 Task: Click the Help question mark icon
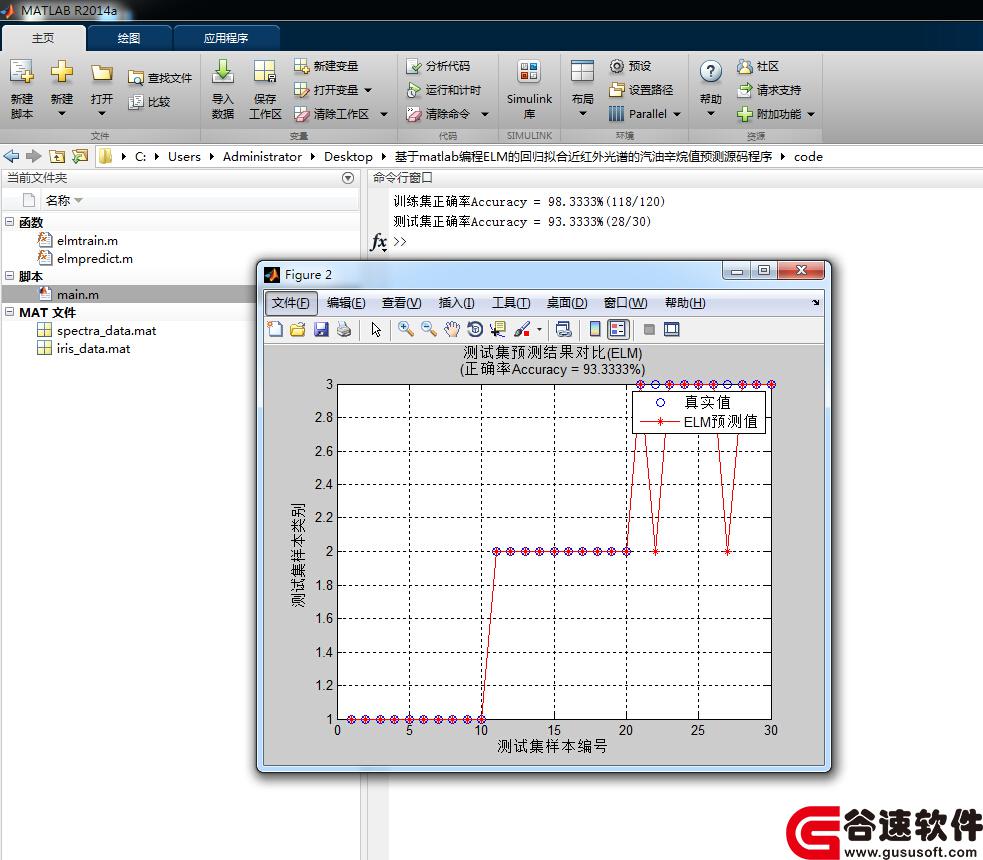(x=710, y=71)
